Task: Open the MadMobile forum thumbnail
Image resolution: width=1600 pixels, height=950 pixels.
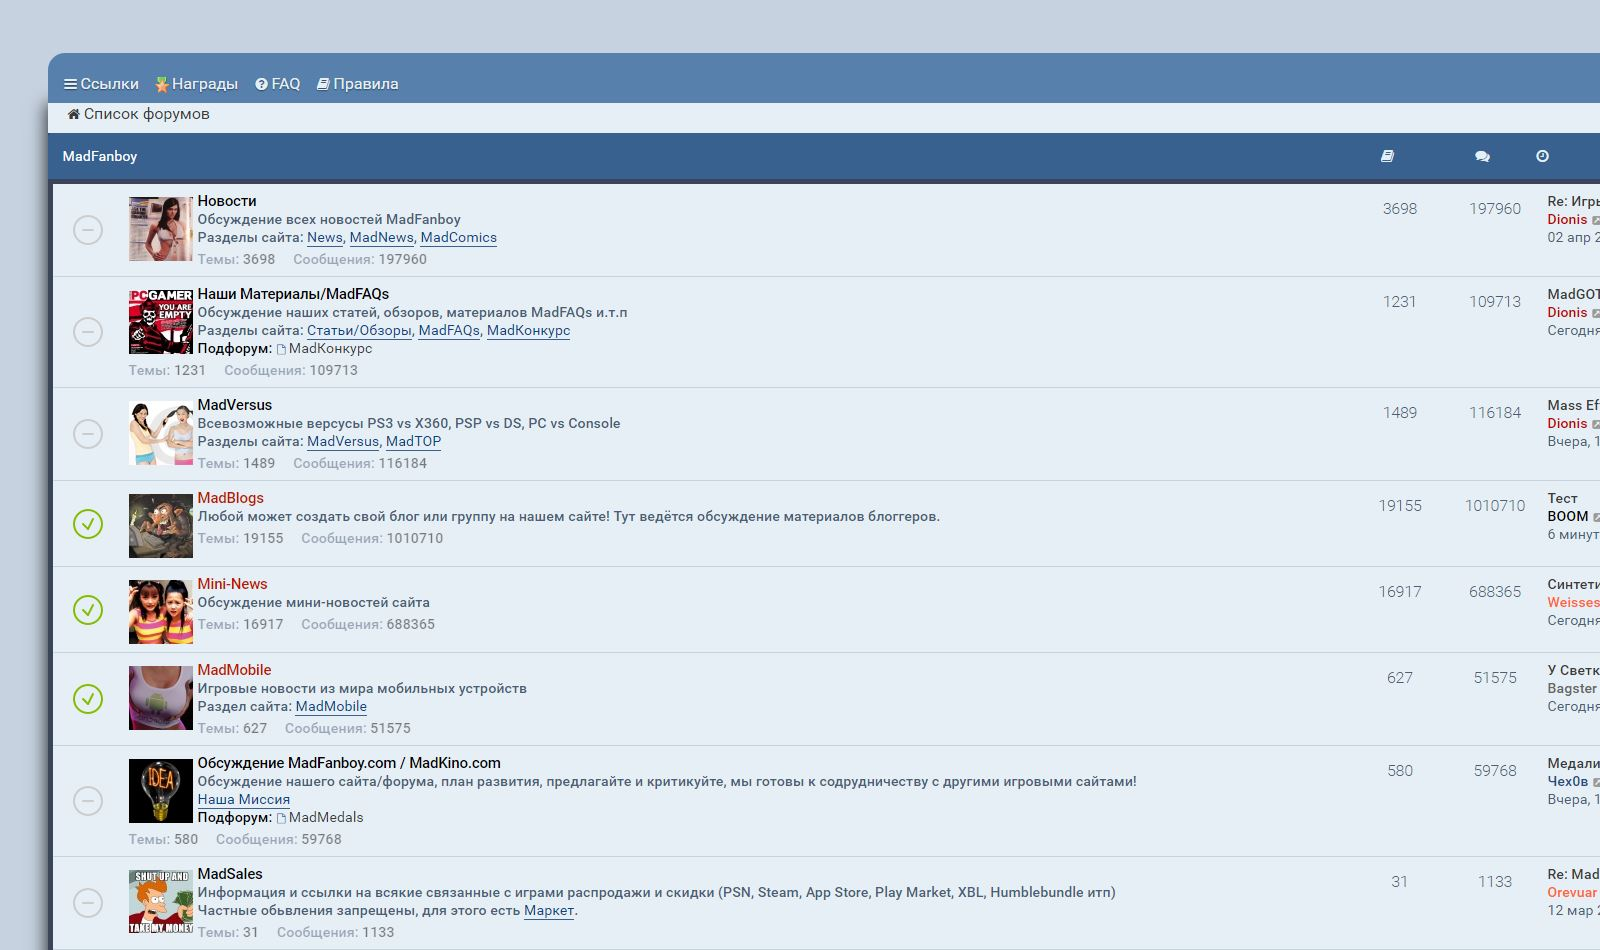Action: click(160, 698)
